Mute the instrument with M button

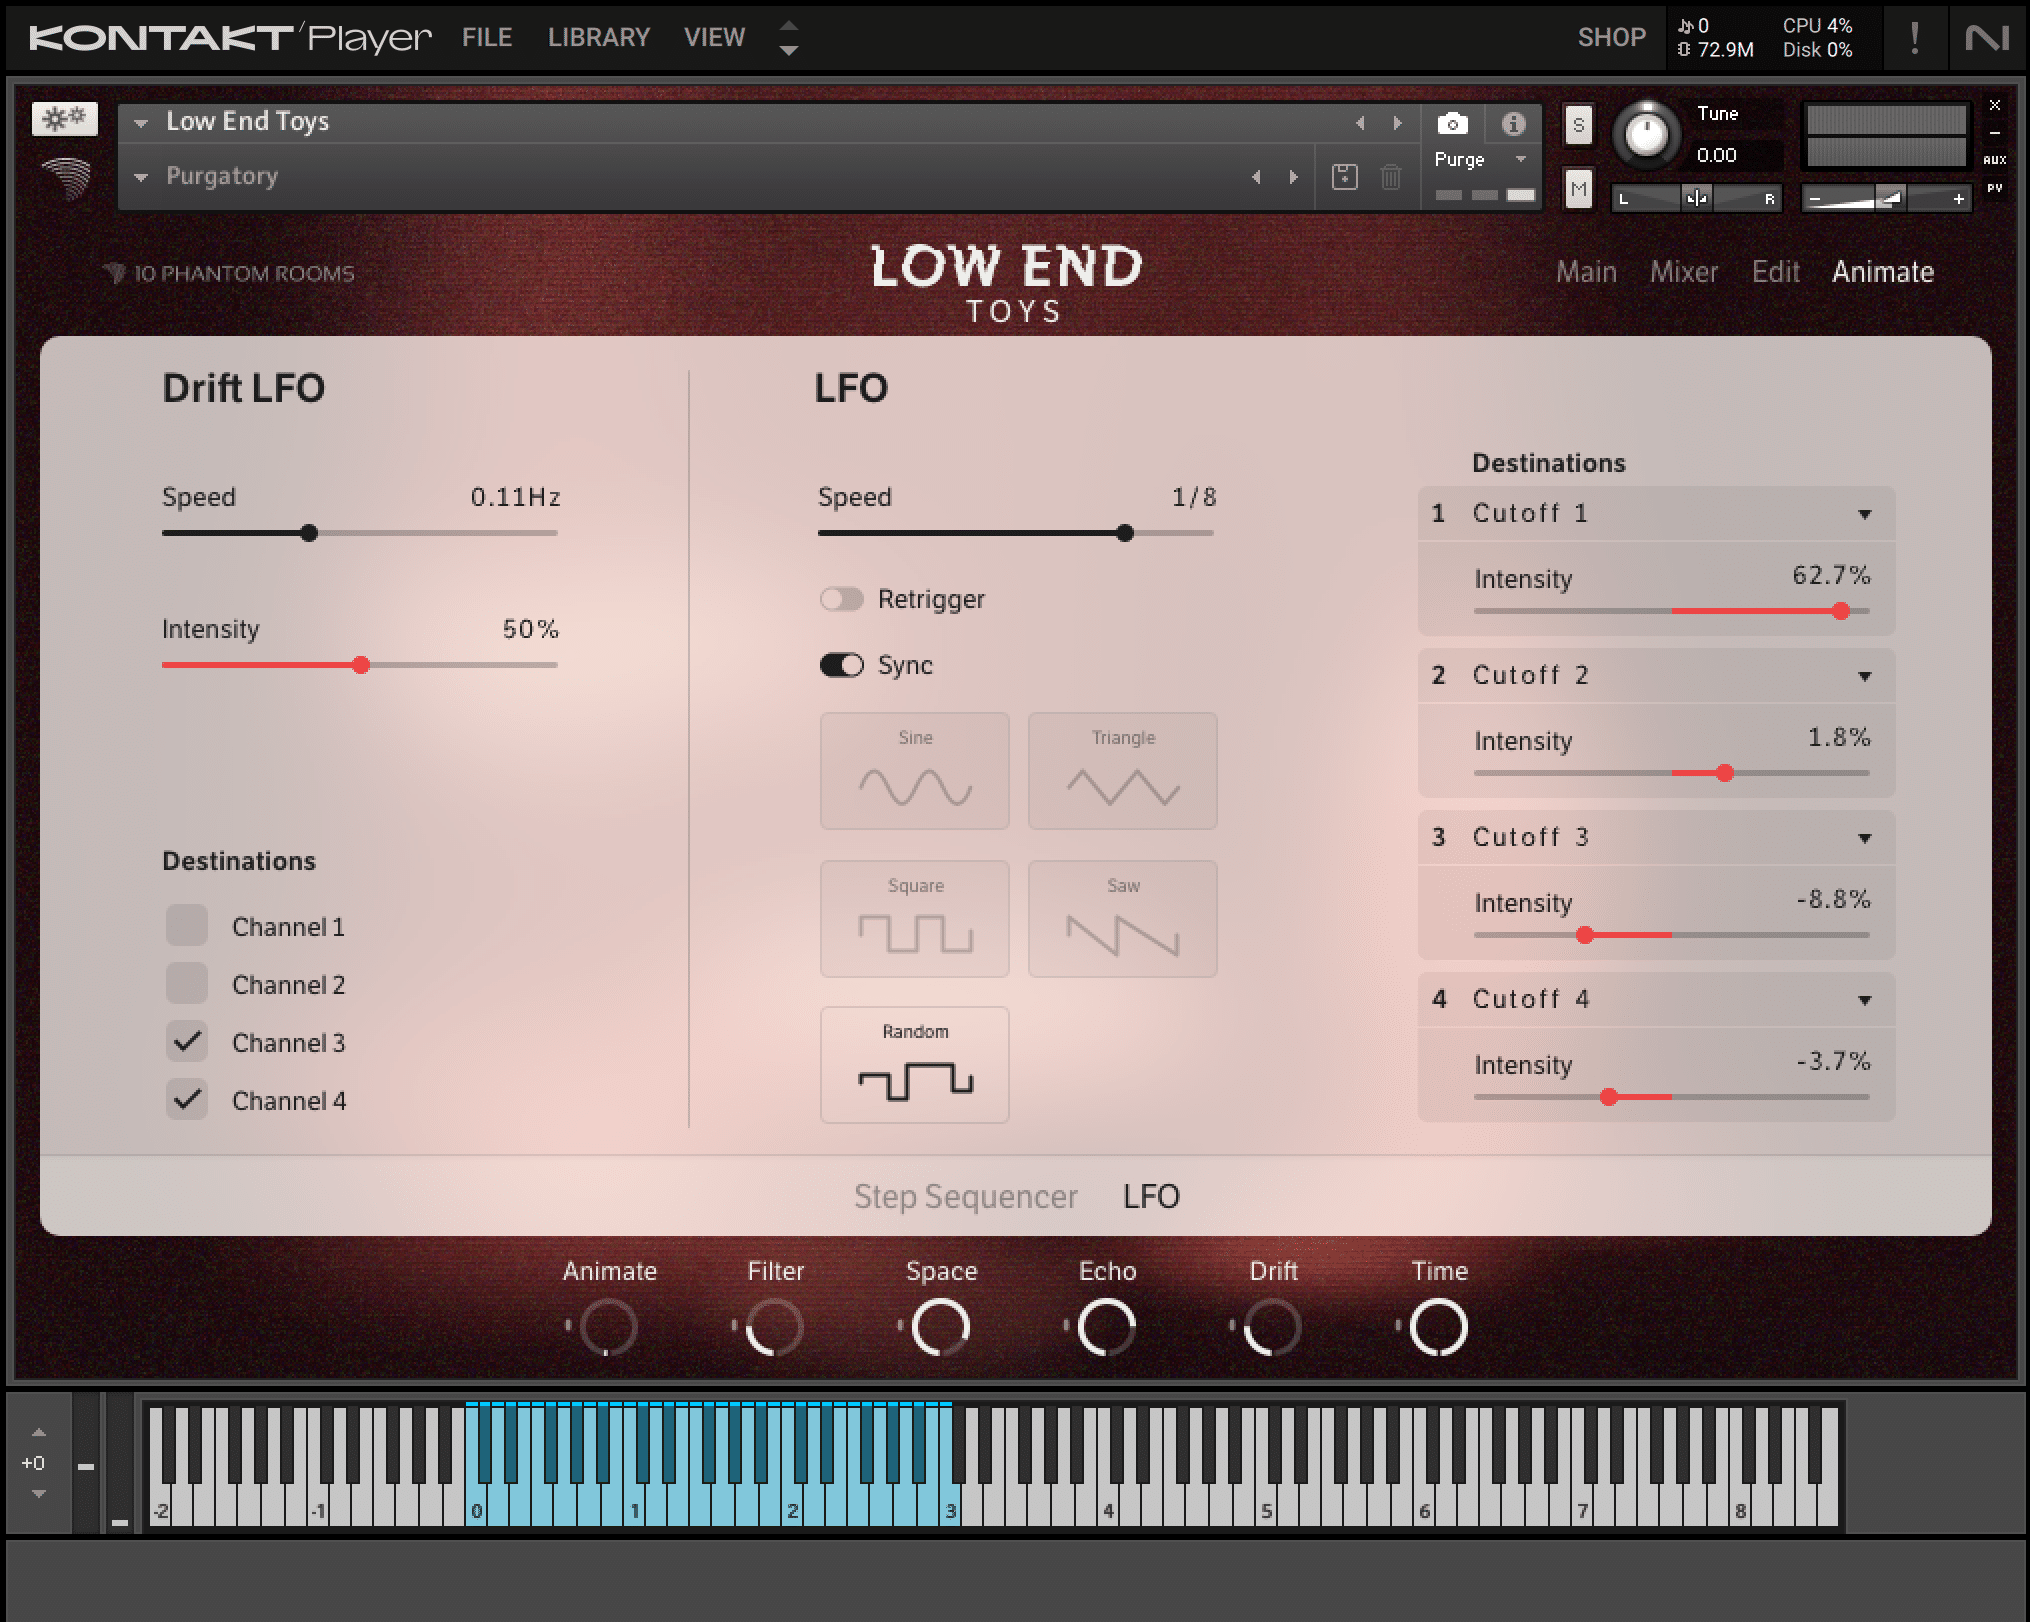[x=1578, y=188]
